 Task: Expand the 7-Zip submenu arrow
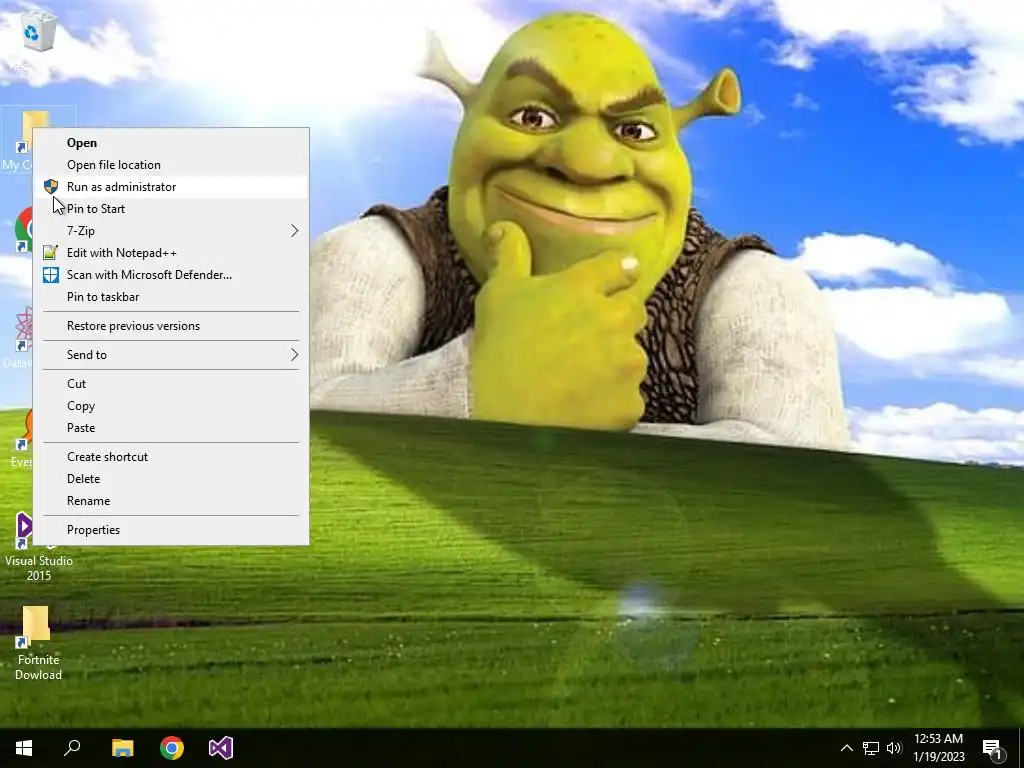(x=294, y=231)
